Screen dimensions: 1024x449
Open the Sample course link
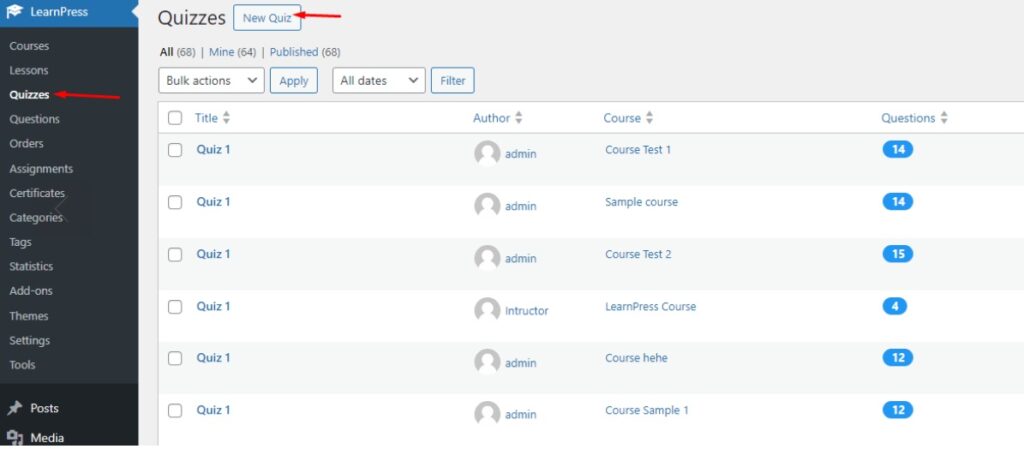pyautogui.click(x=641, y=202)
